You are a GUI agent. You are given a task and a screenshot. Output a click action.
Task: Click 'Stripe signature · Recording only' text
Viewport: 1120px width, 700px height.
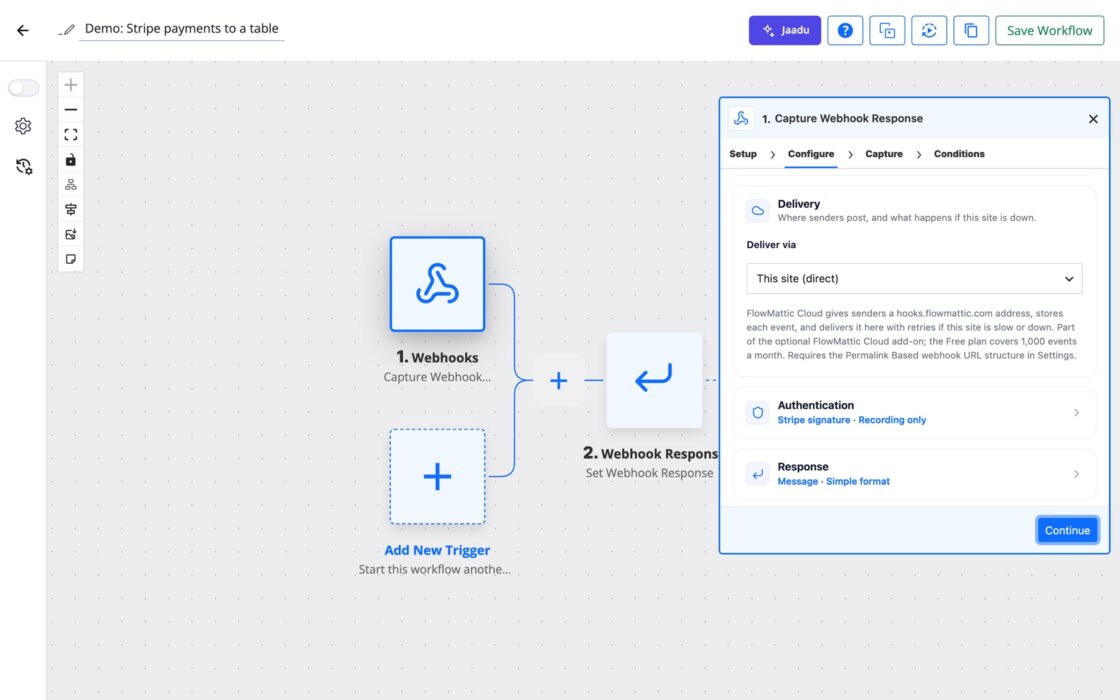[851, 420]
